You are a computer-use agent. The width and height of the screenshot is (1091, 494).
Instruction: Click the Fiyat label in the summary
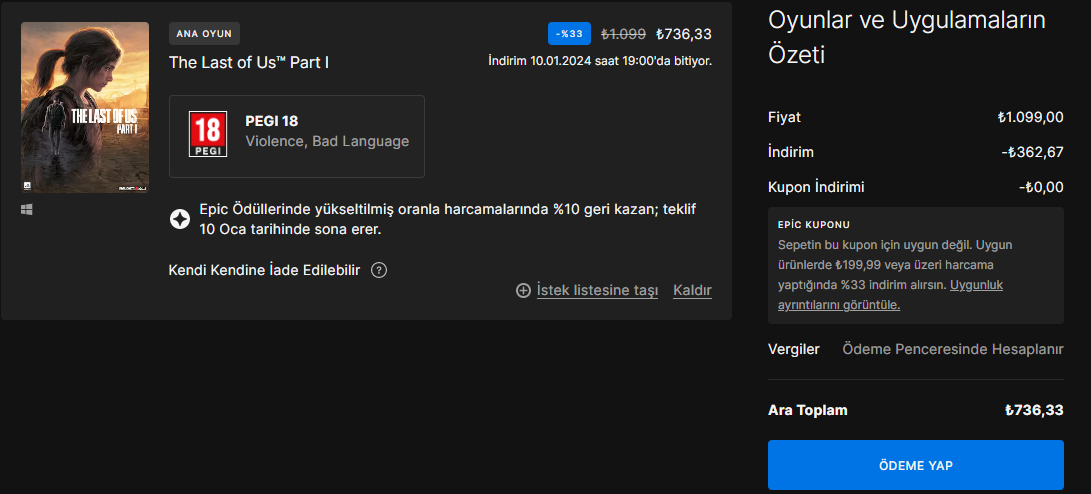click(x=784, y=118)
